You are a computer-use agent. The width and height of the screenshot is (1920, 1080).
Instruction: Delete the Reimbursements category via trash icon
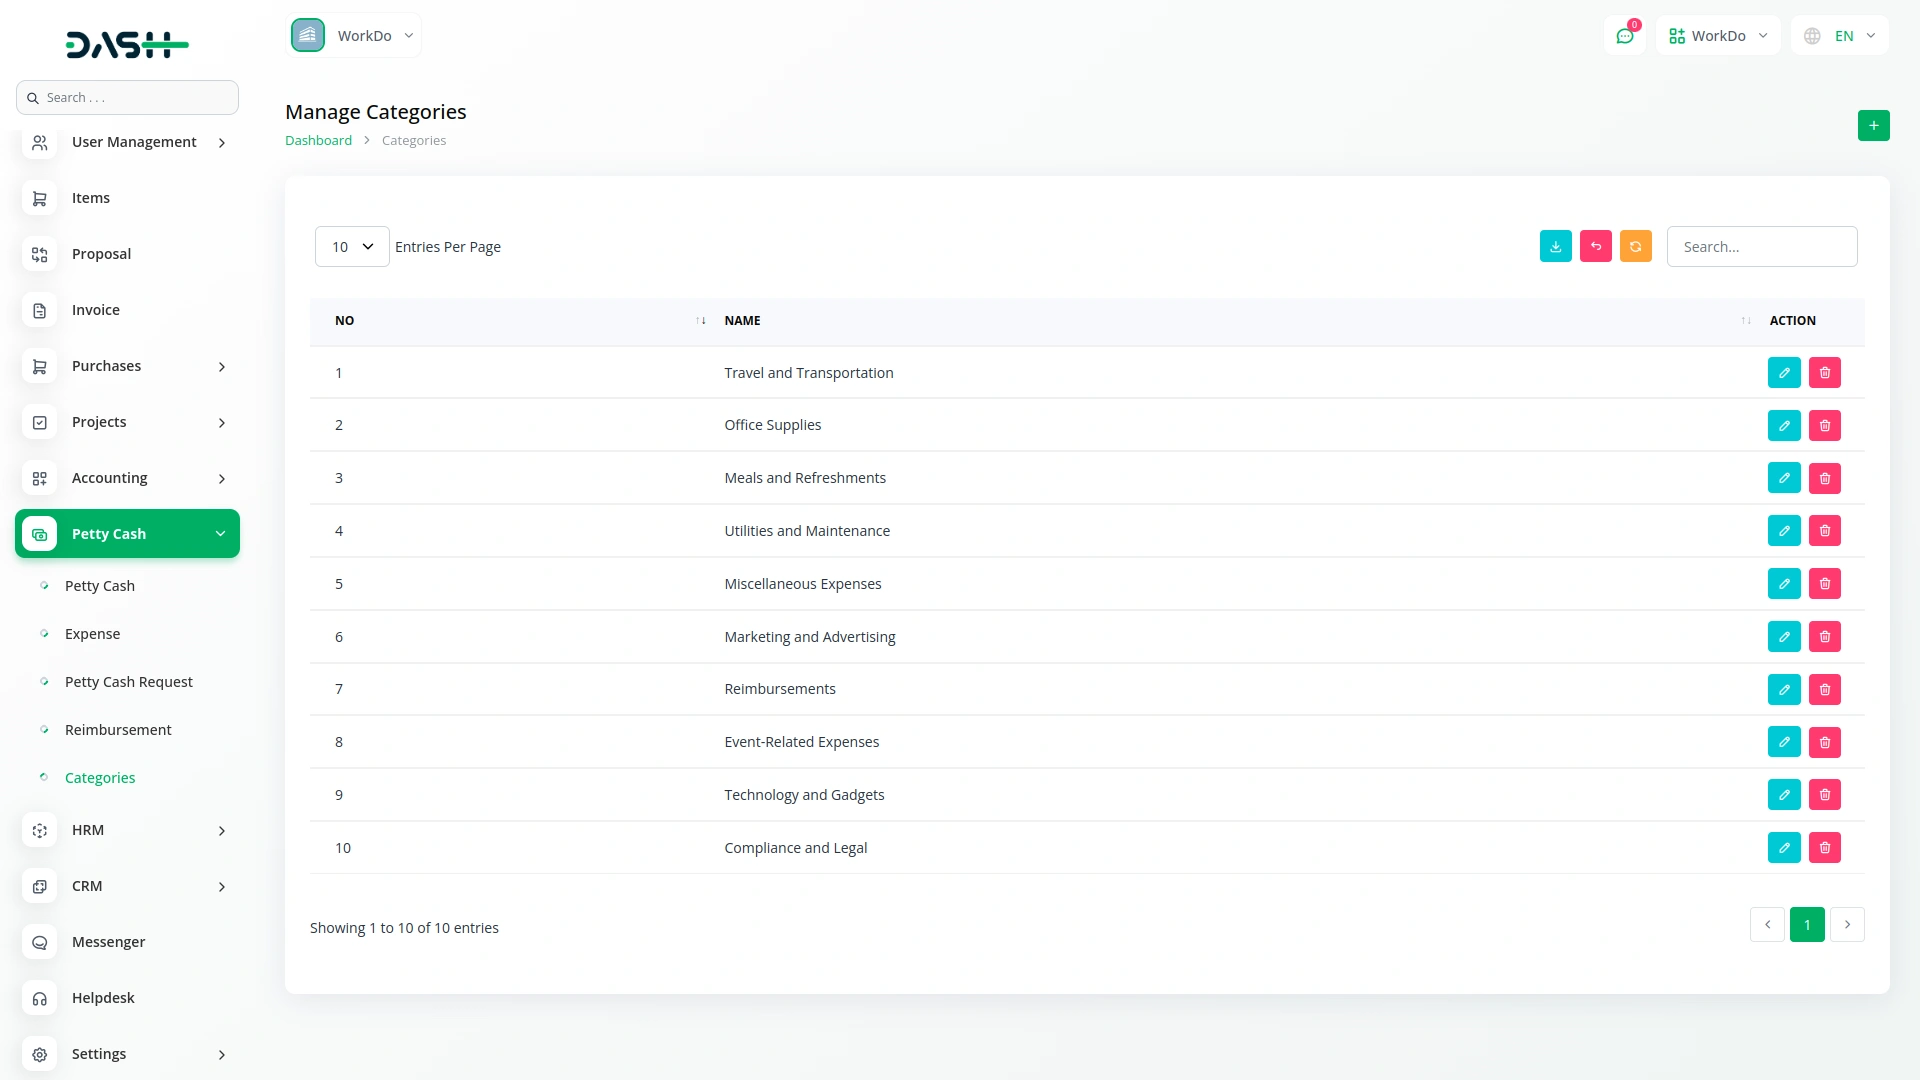(x=1825, y=689)
